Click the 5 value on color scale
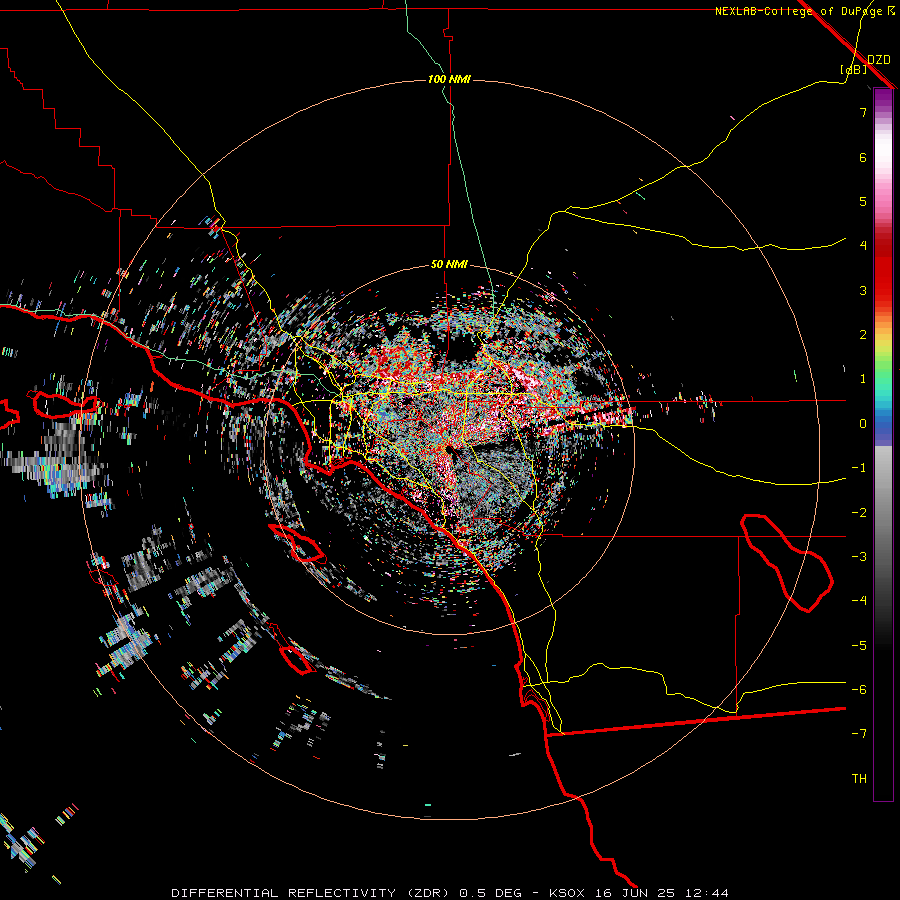The width and height of the screenshot is (900, 900). 863,201
